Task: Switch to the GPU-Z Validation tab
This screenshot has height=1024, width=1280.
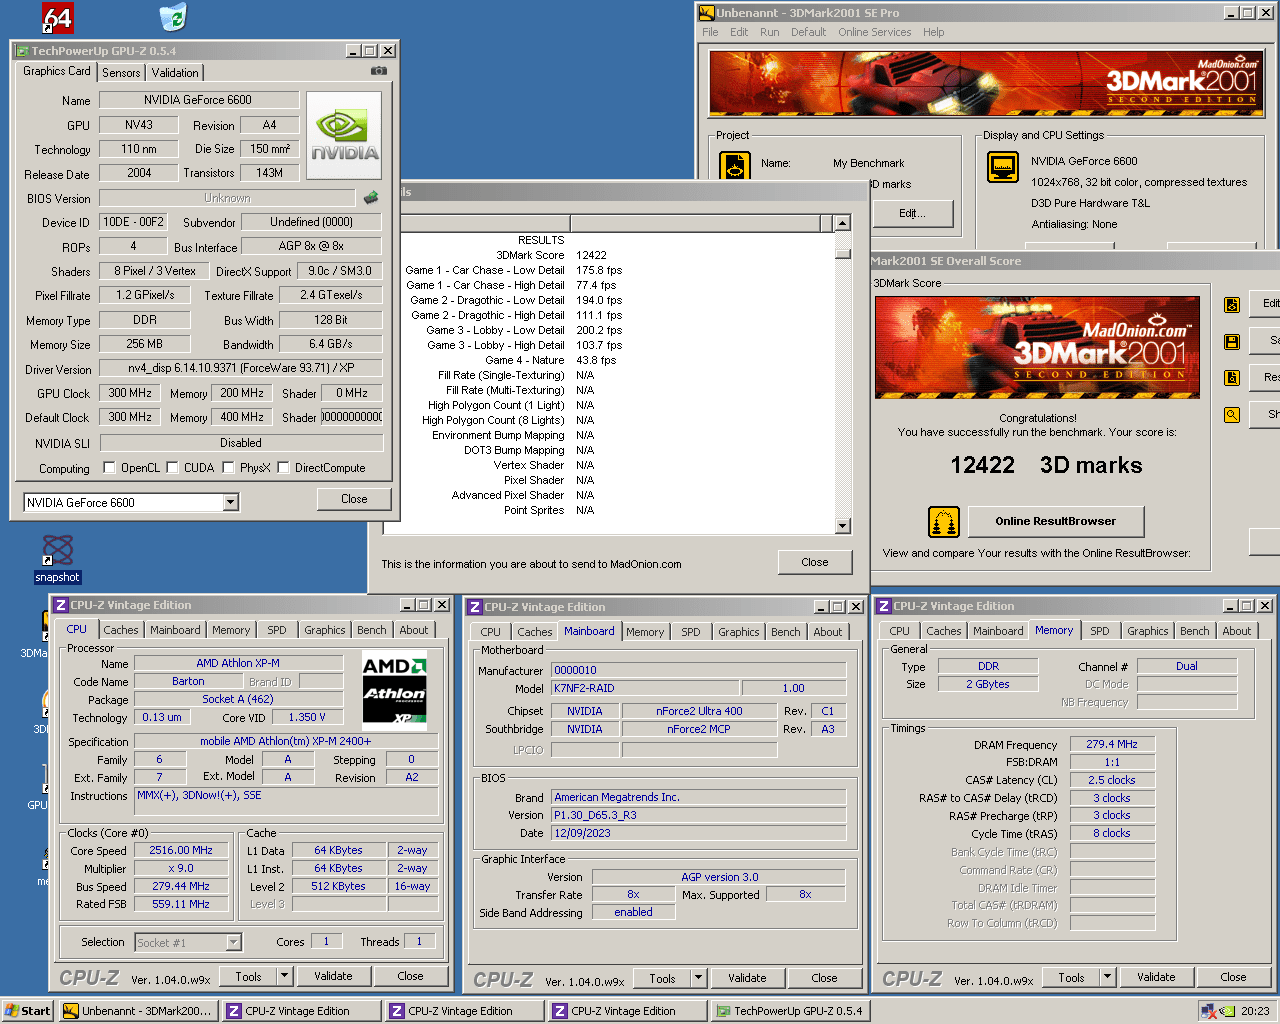Action: tap(175, 73)
